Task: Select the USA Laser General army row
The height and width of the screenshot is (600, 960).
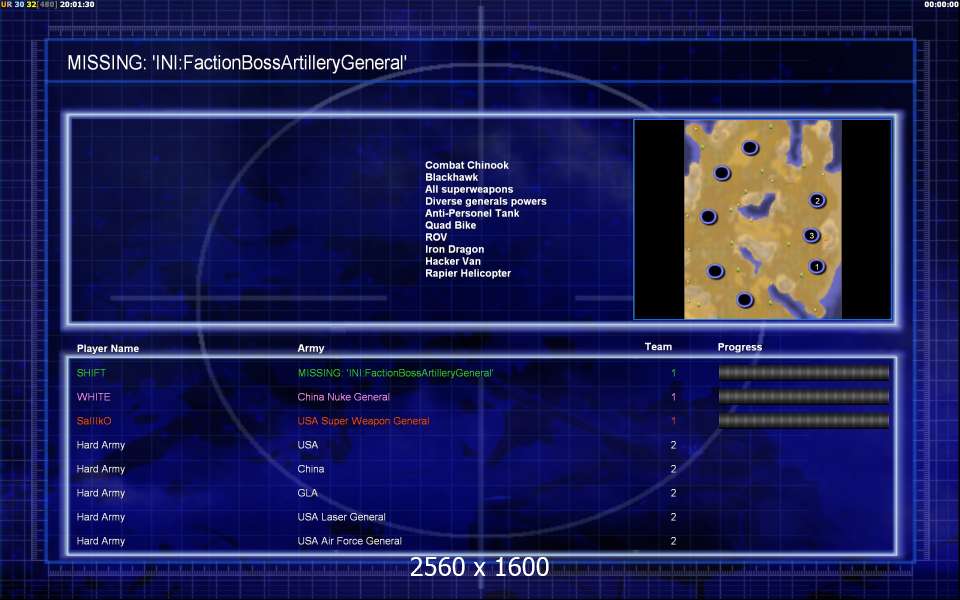Action: (x=341, y=517)
